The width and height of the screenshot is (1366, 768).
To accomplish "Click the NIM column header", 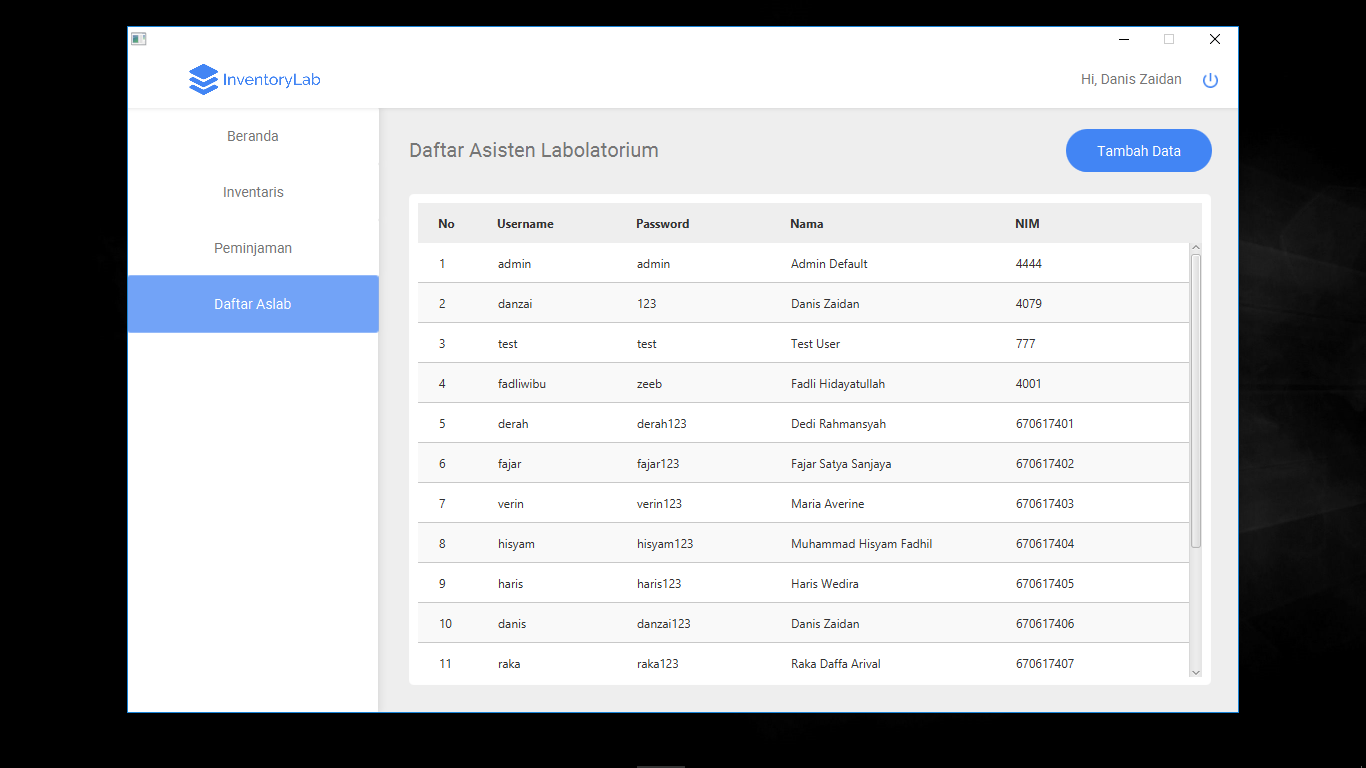I will pos(1027,223).
